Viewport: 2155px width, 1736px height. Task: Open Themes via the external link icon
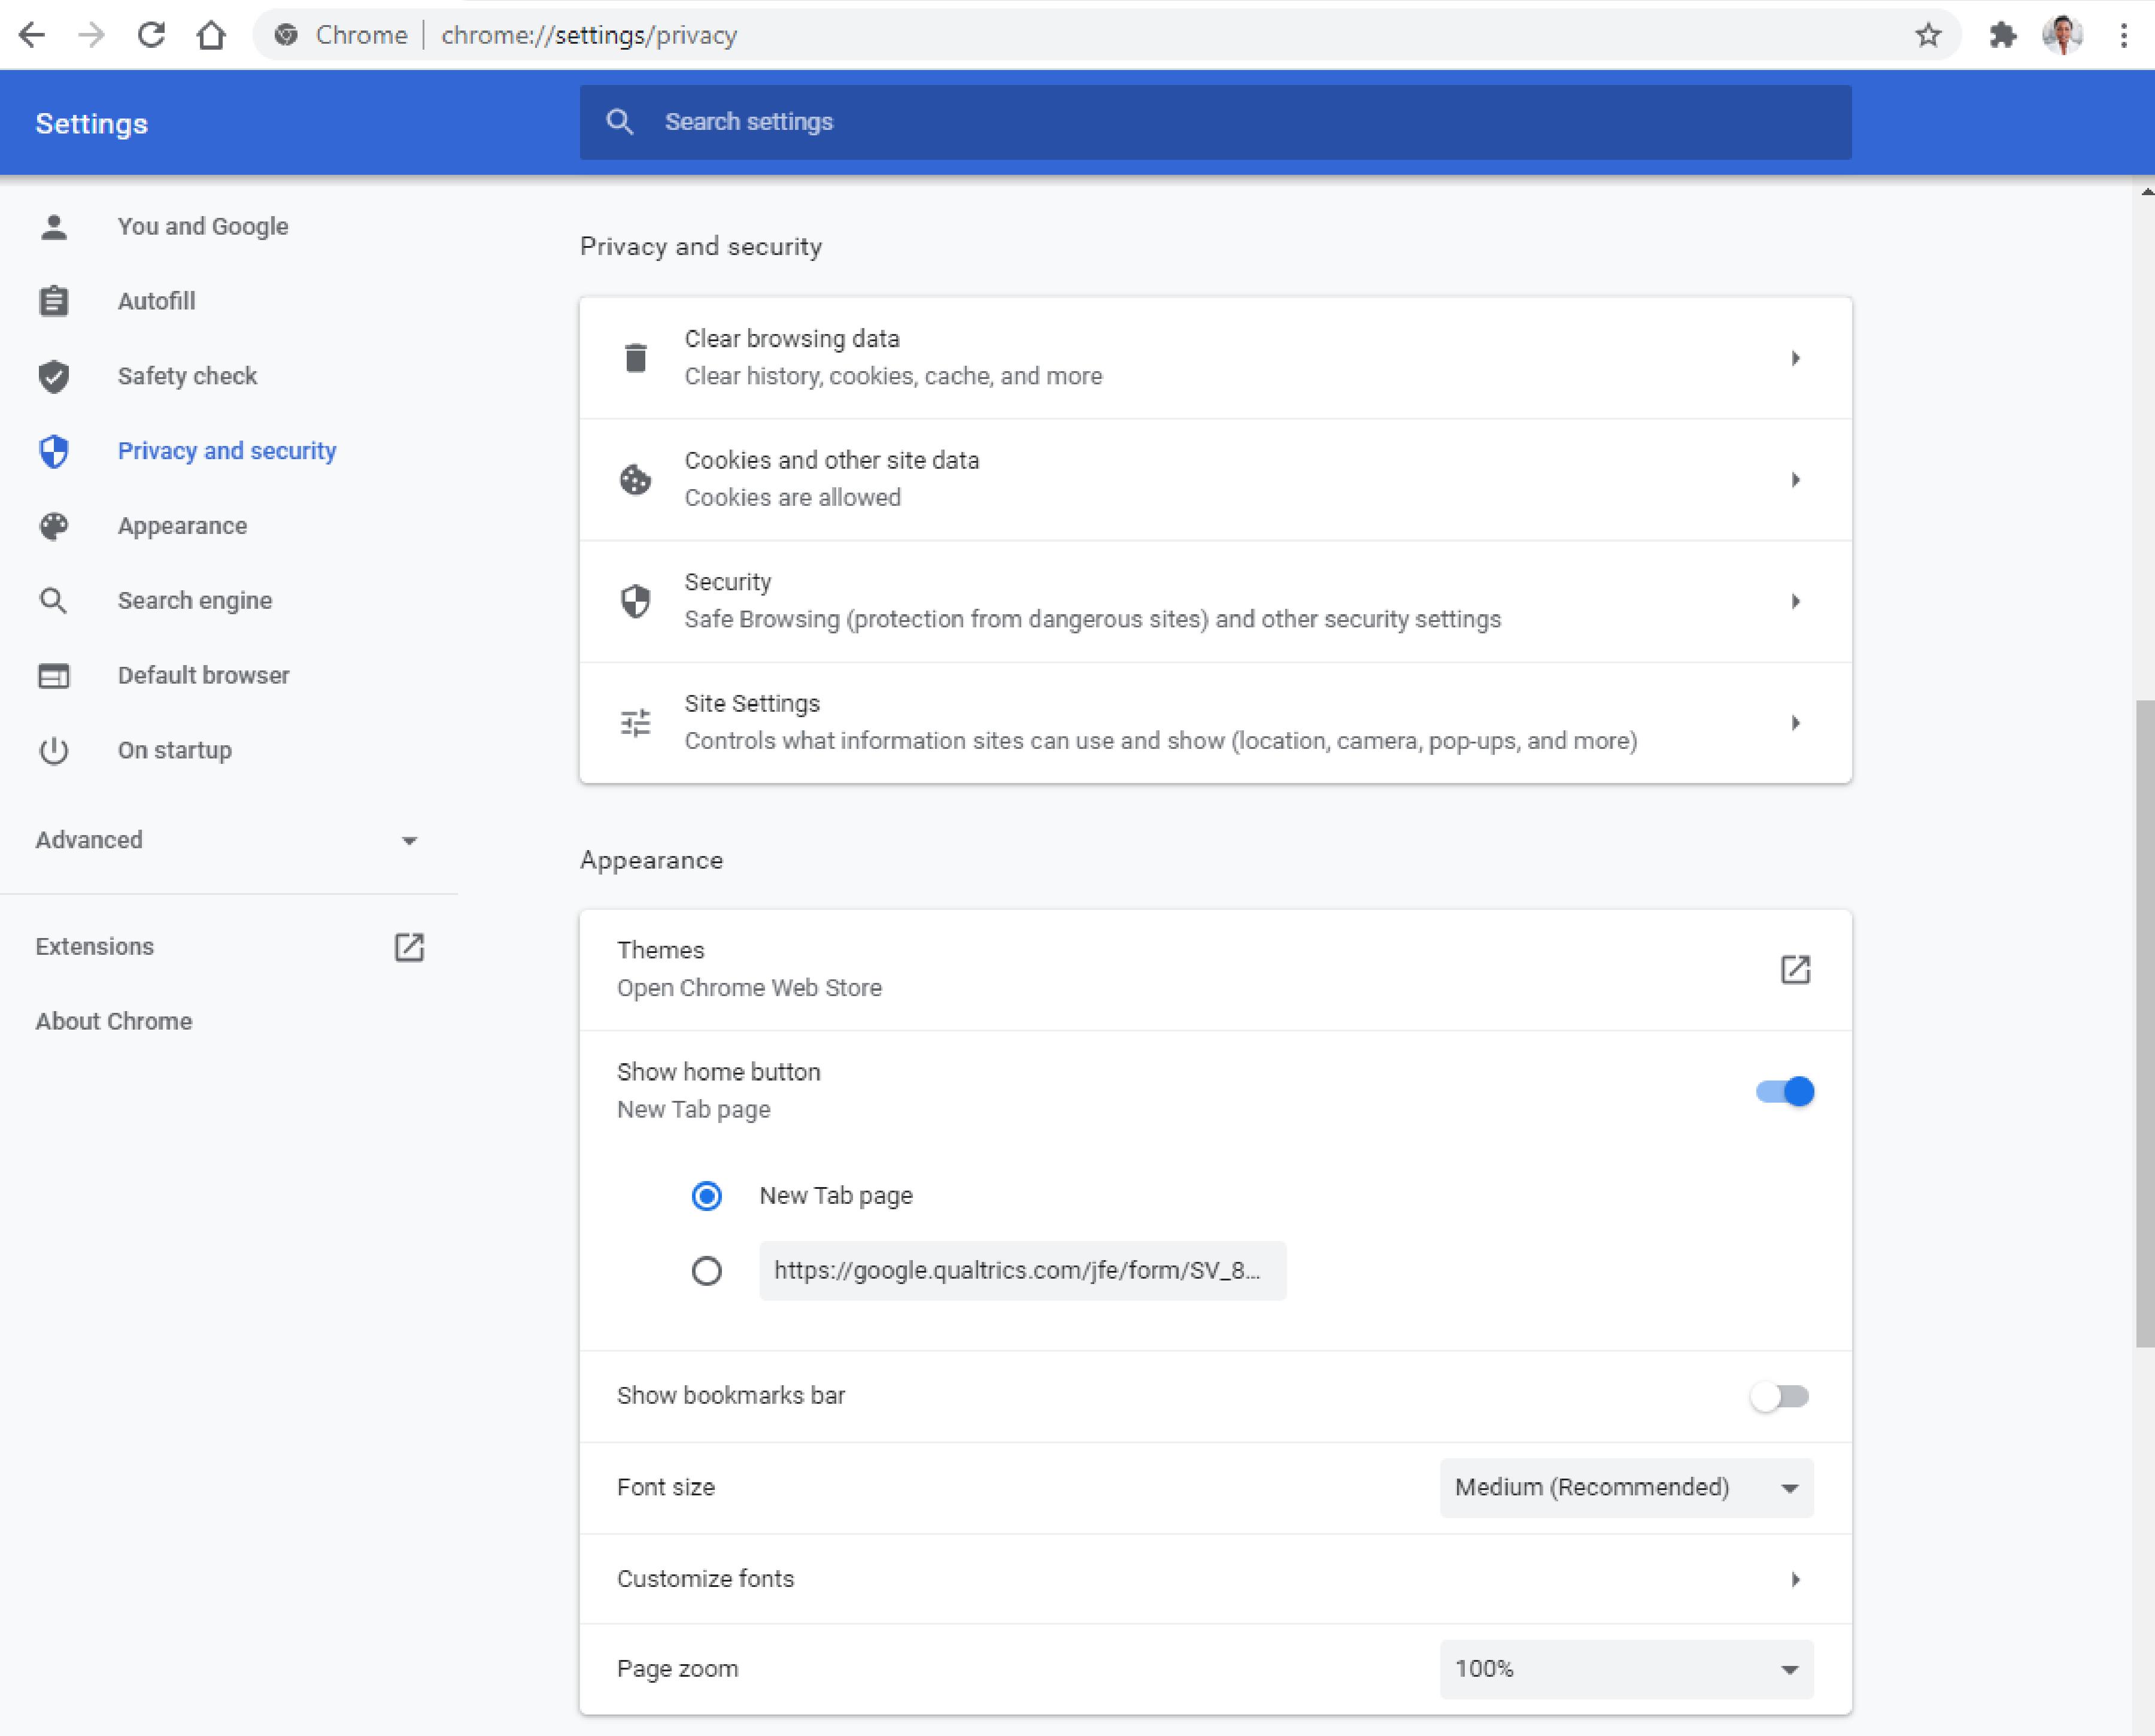(1795, 969)
